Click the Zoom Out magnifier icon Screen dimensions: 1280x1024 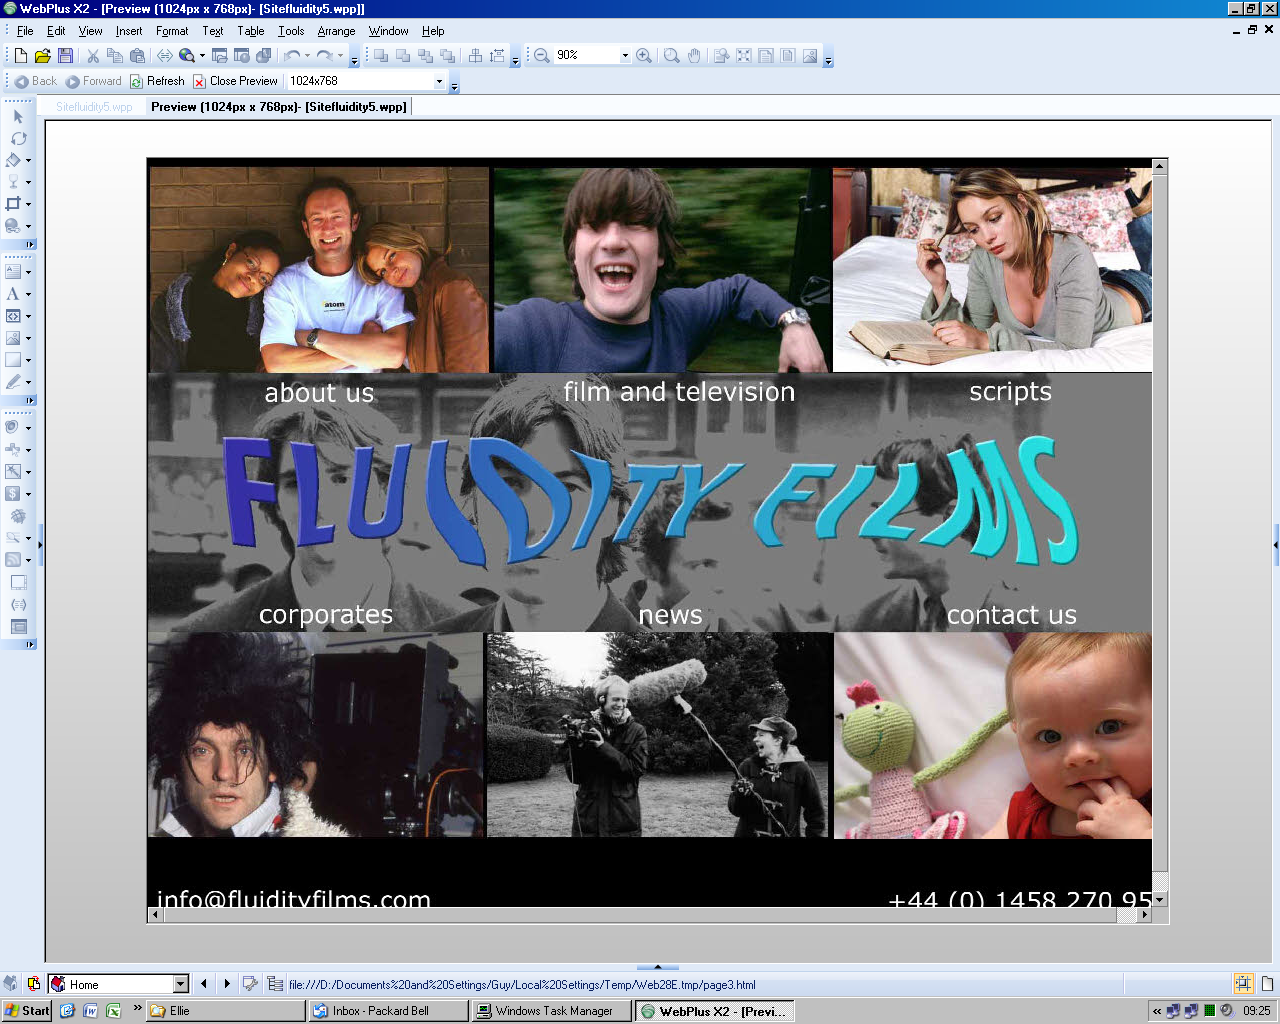tap(541, 56)
